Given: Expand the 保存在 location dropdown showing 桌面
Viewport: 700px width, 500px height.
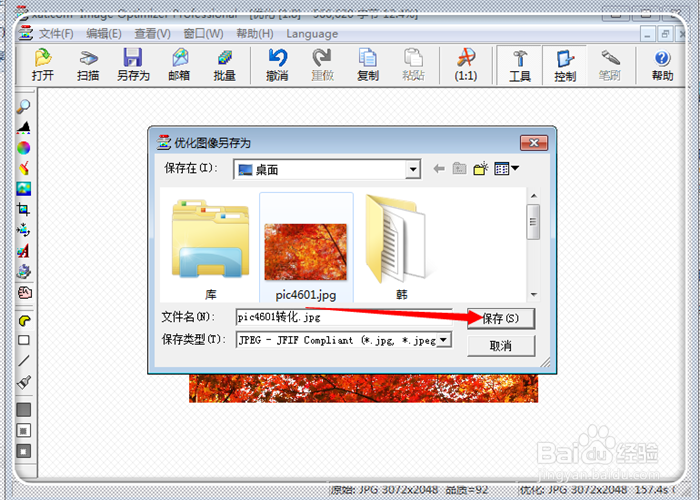Looking at the screenshot, I should tap(413, 169).
